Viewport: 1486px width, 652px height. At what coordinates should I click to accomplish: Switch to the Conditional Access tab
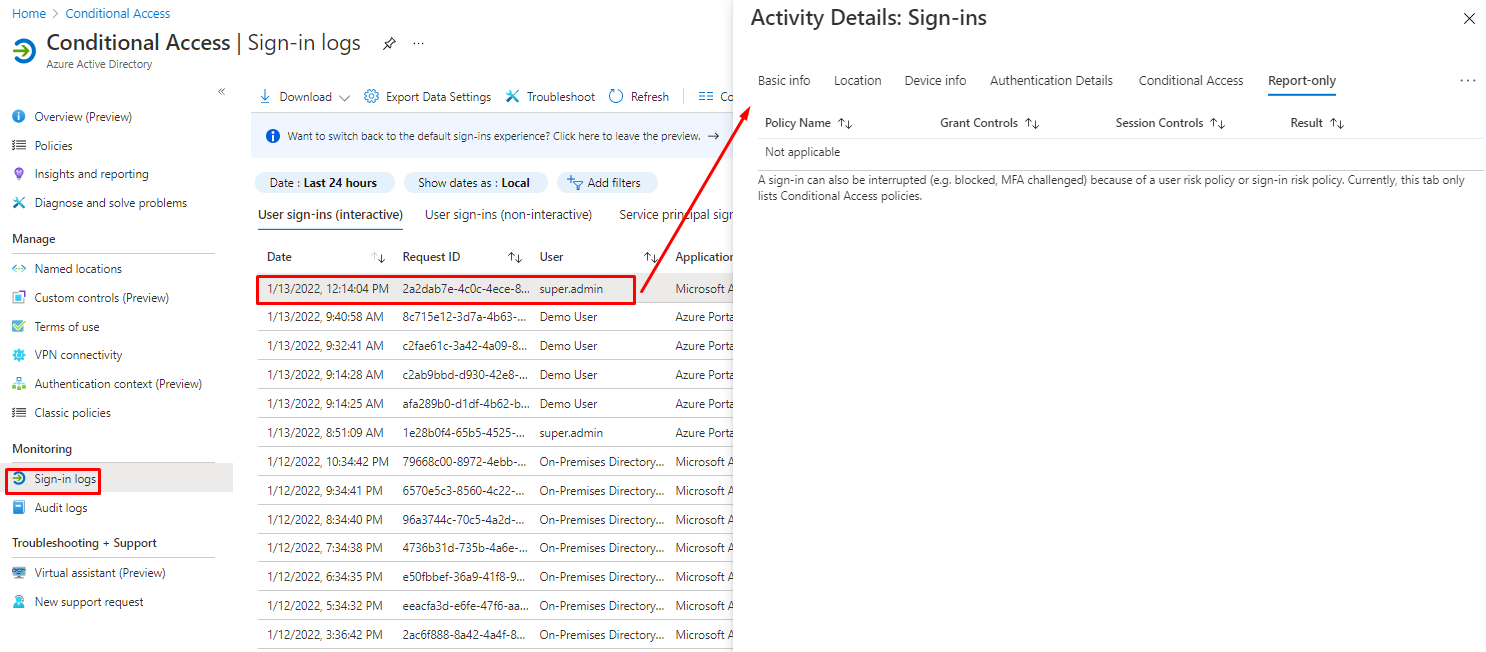coord(1190,81)
